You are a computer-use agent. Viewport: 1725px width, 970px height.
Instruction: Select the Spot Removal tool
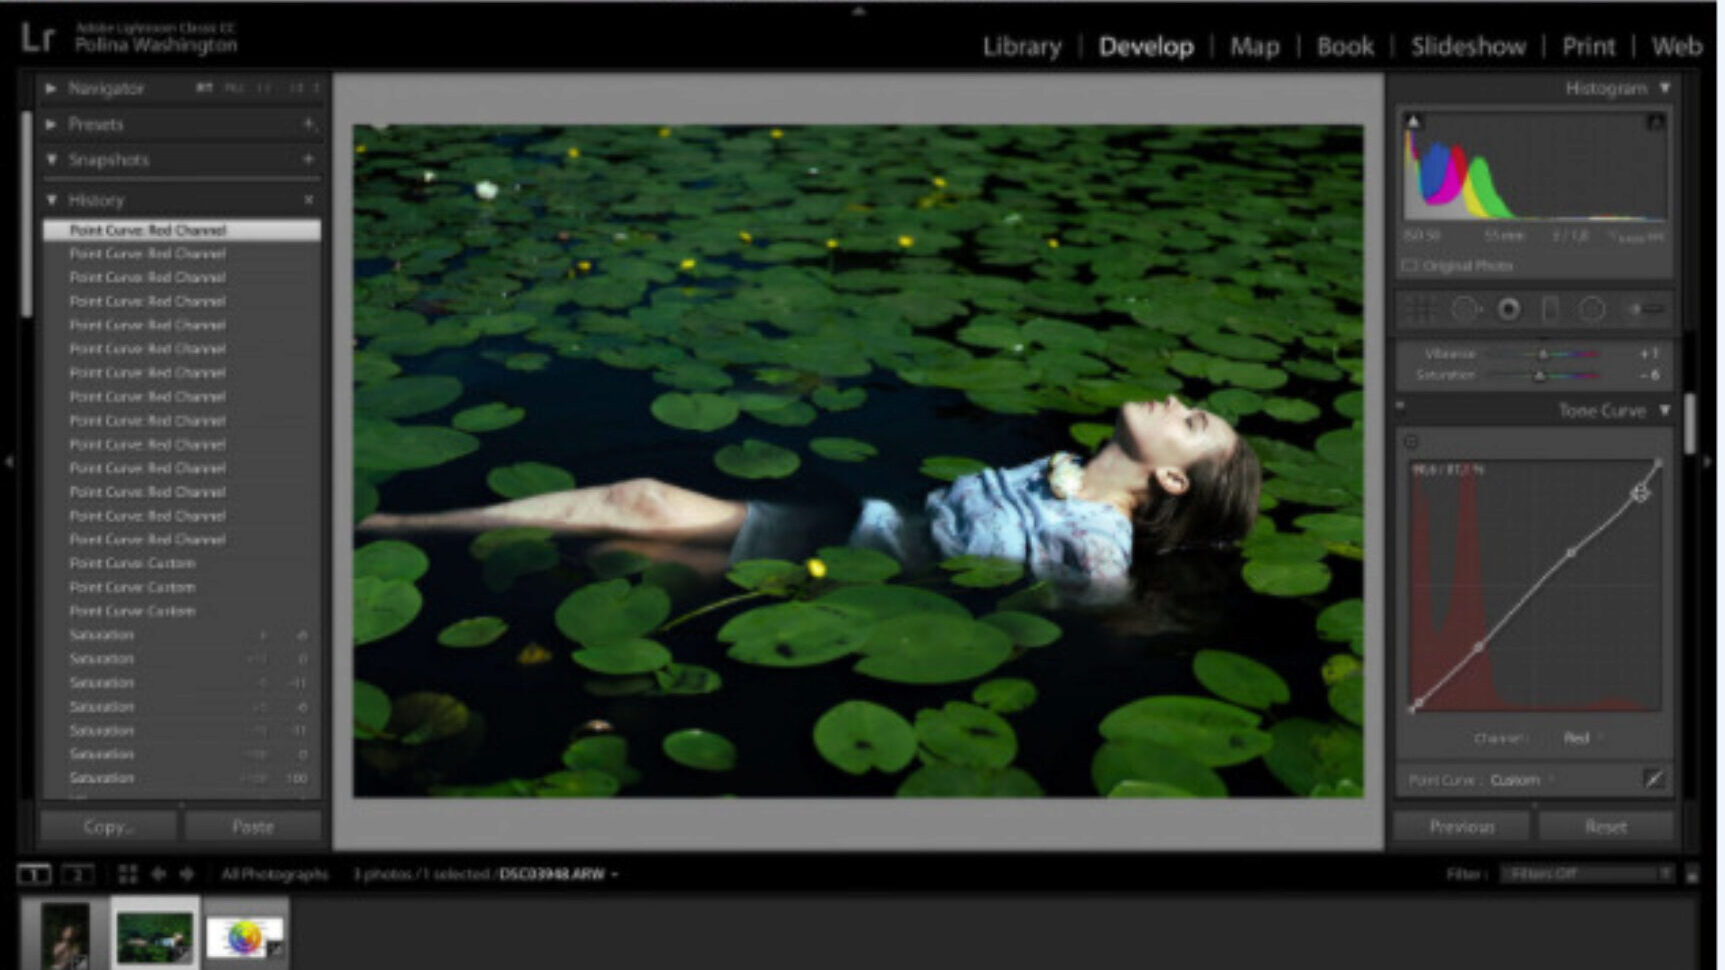pos(1466,310)
